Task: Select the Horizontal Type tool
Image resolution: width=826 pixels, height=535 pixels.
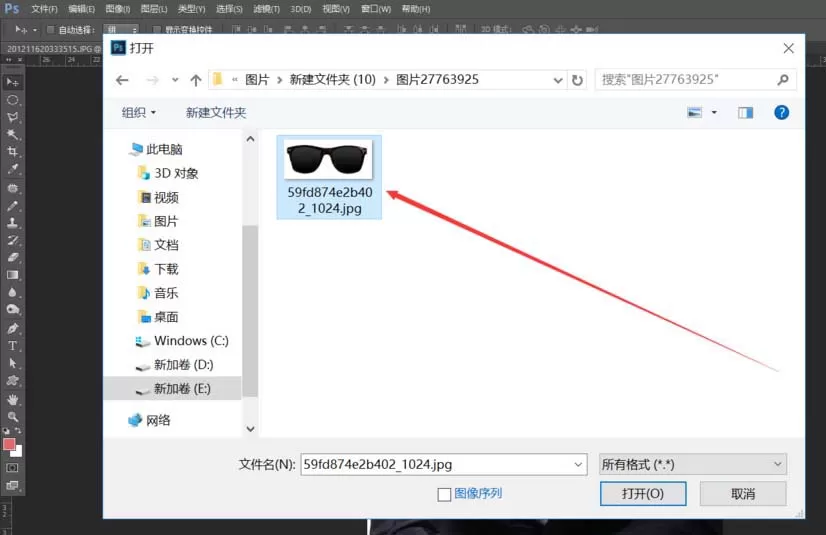Action: coord(12,346)
